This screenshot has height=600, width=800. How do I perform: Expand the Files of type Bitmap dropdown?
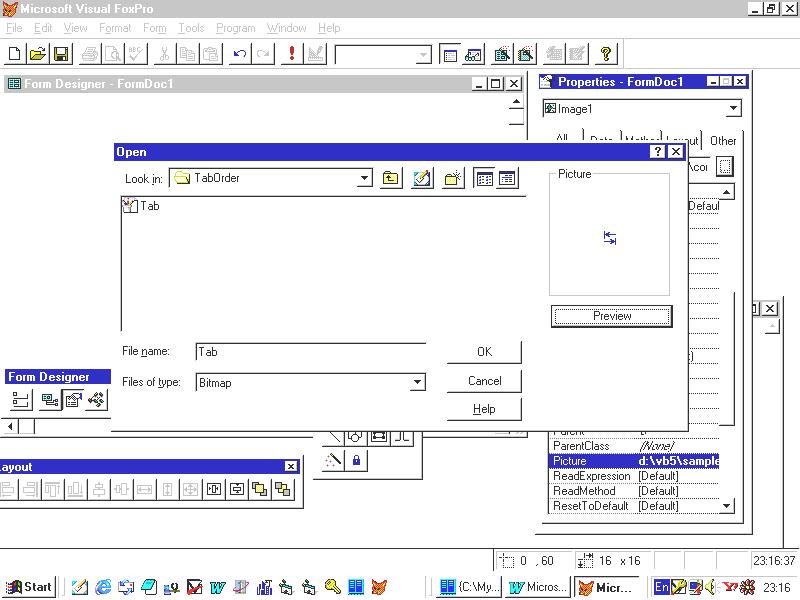(417, 382)
